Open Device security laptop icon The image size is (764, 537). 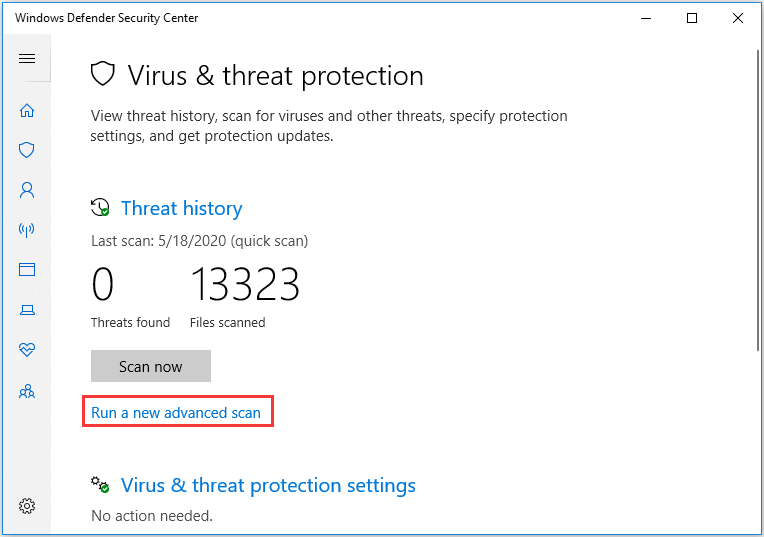point(27,310)
